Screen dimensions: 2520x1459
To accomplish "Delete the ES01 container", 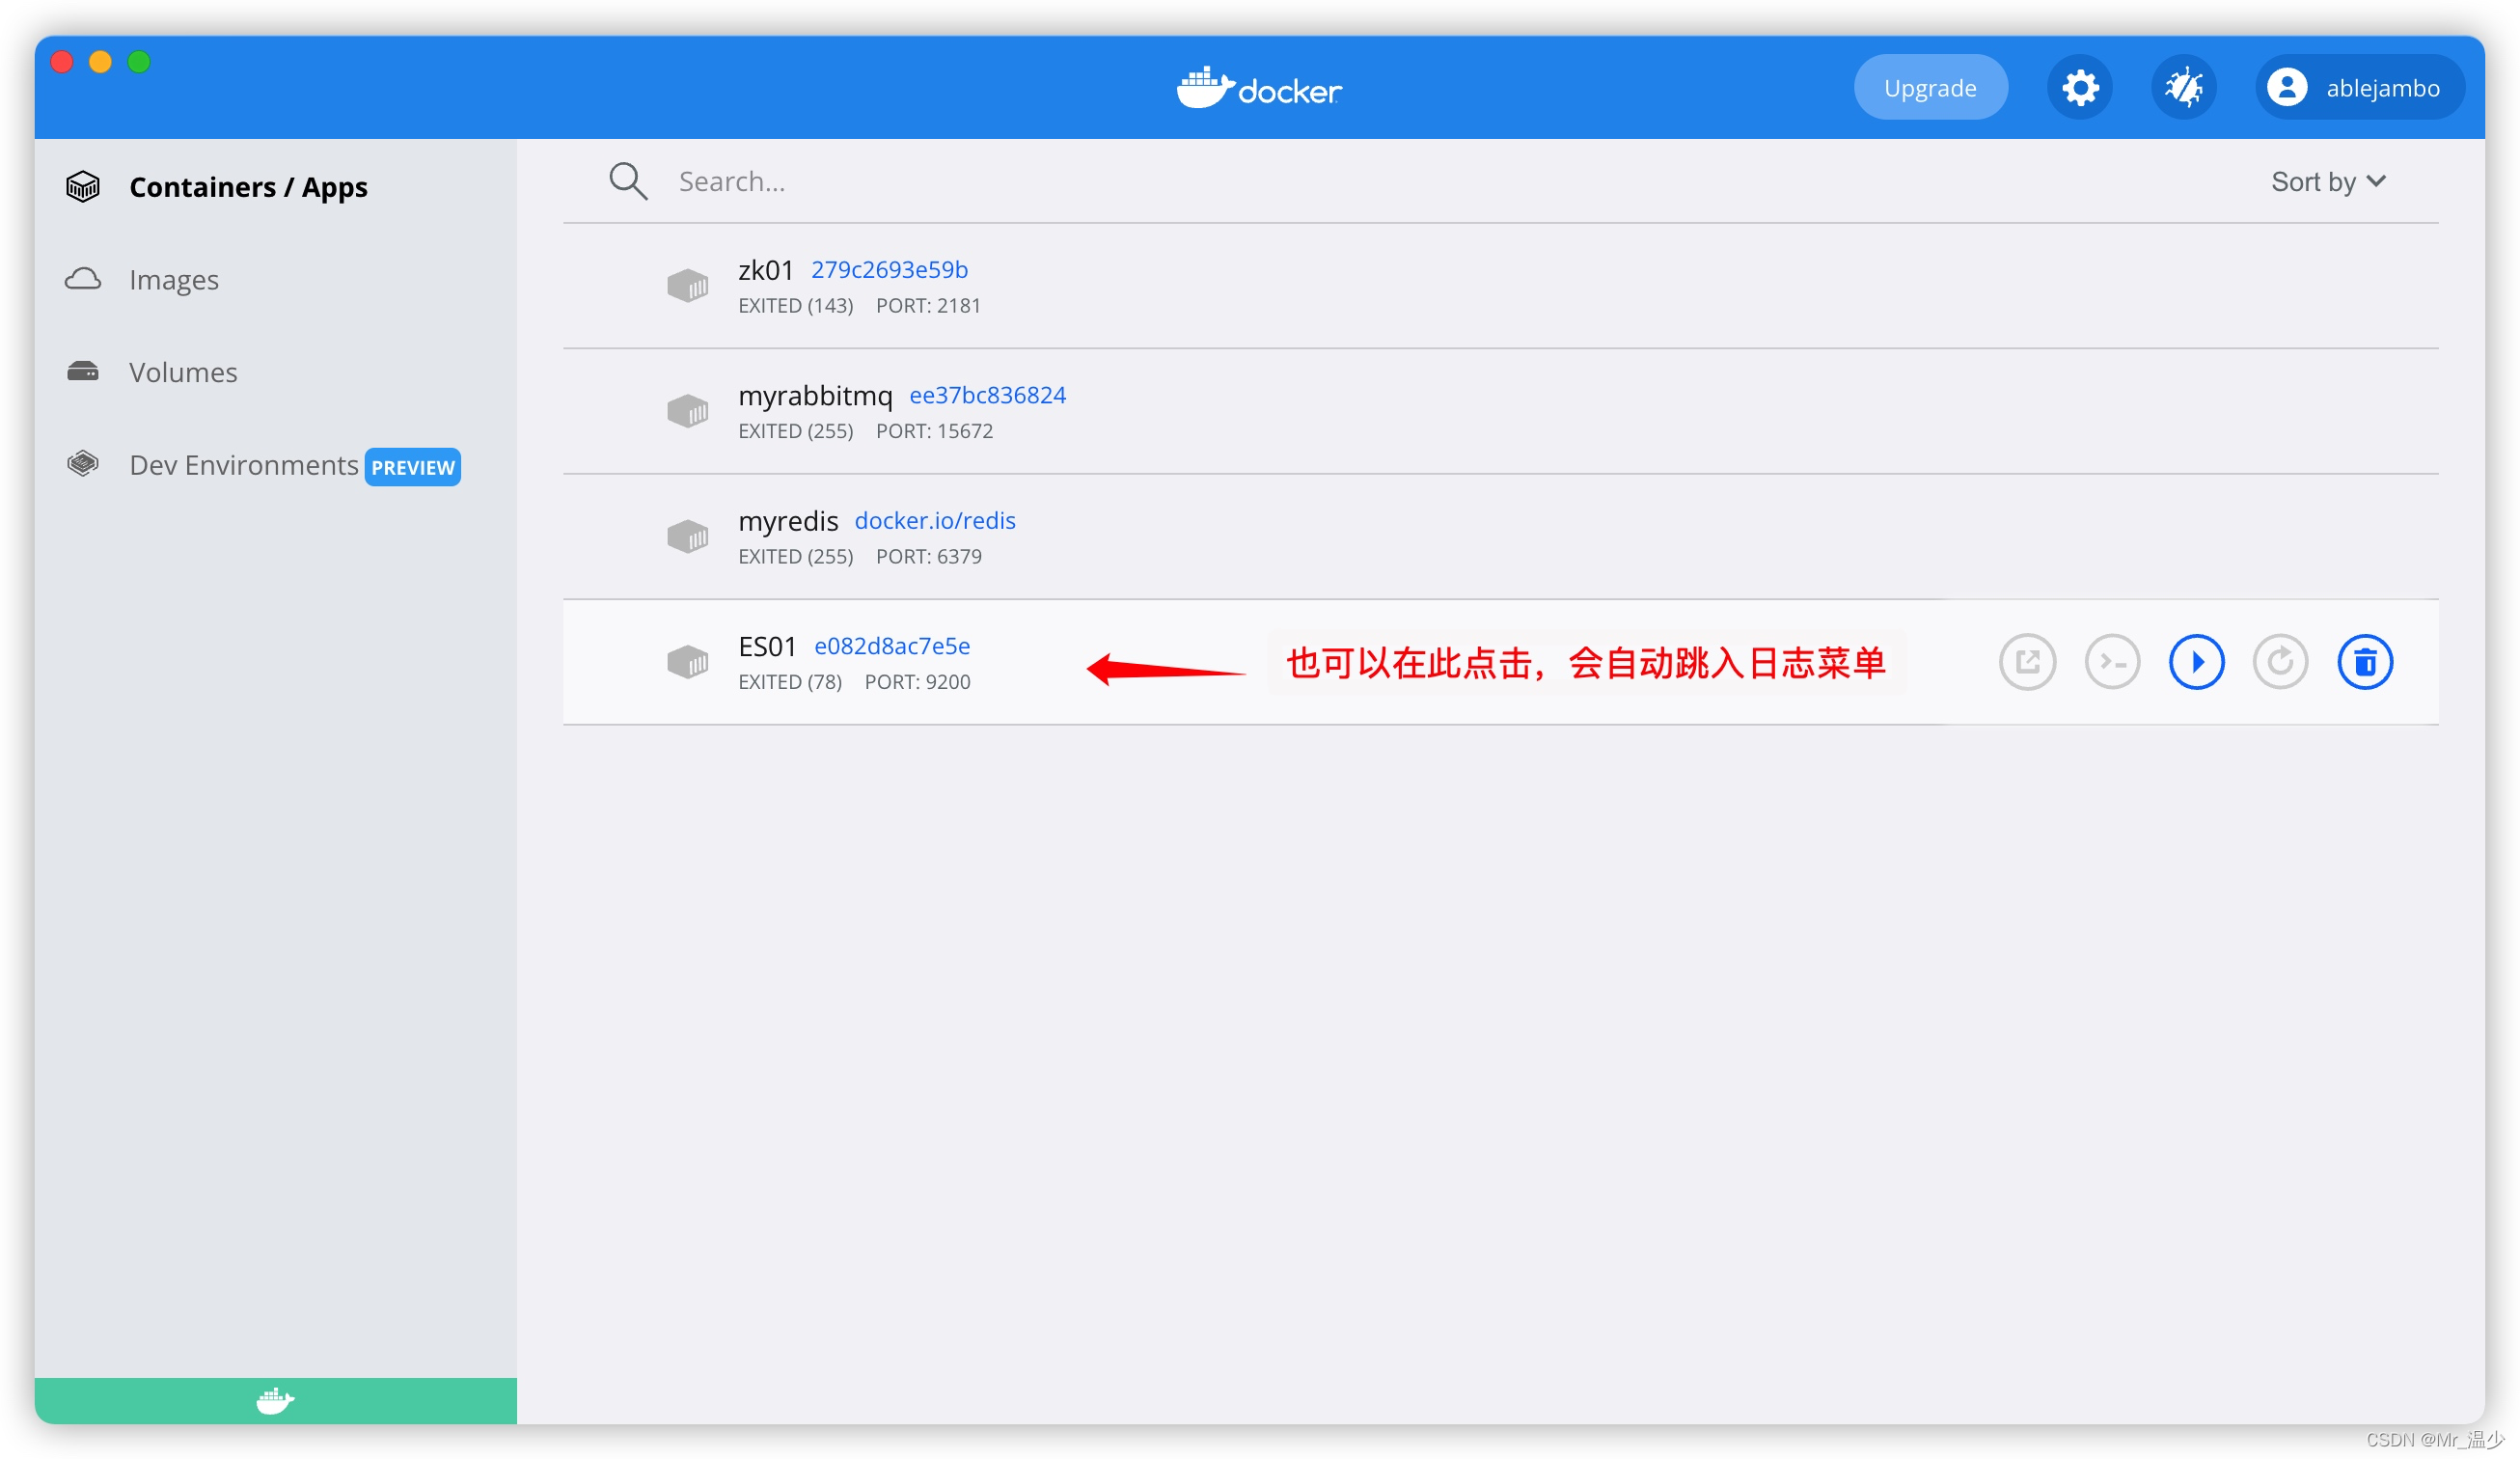I will tap(2364, 661).
